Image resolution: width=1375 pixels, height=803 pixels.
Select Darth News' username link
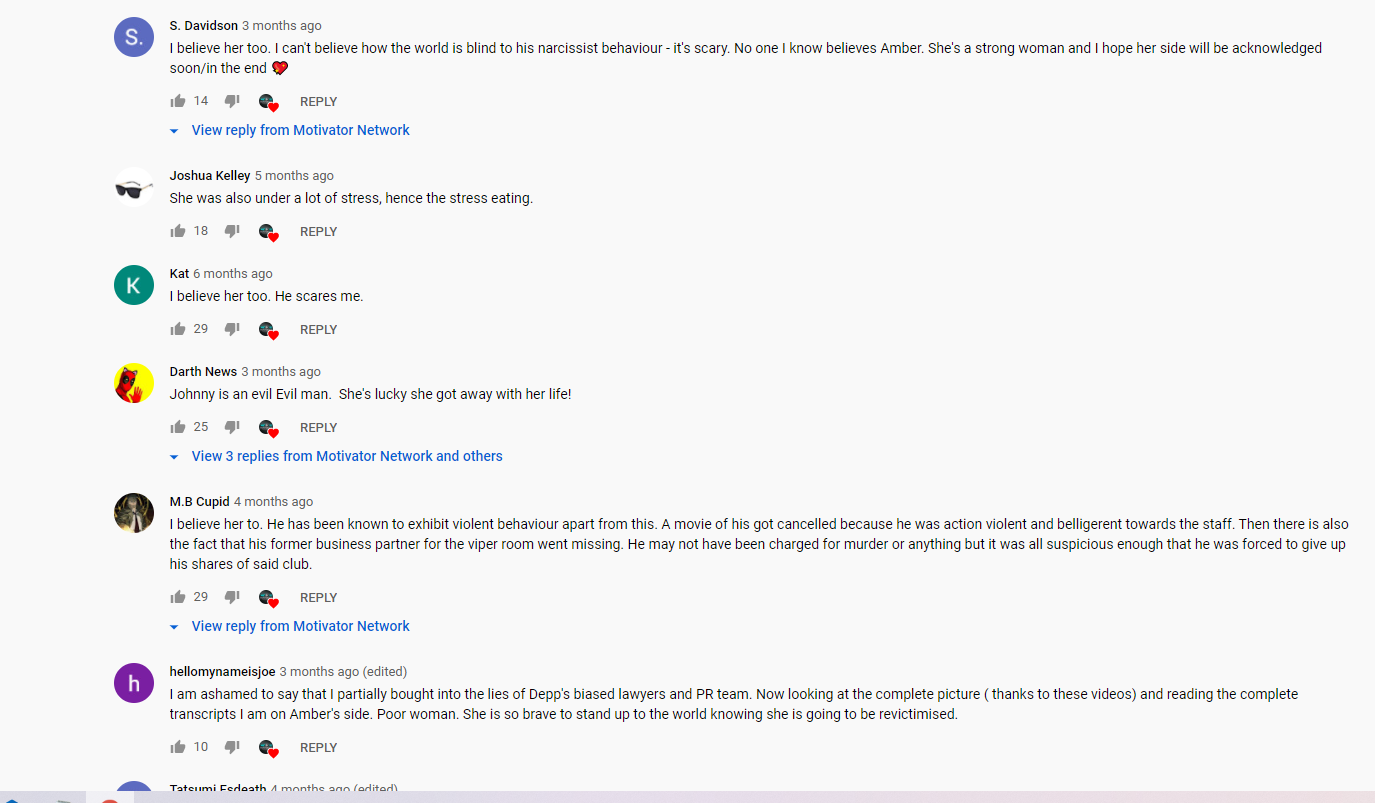tap(203, 371)
